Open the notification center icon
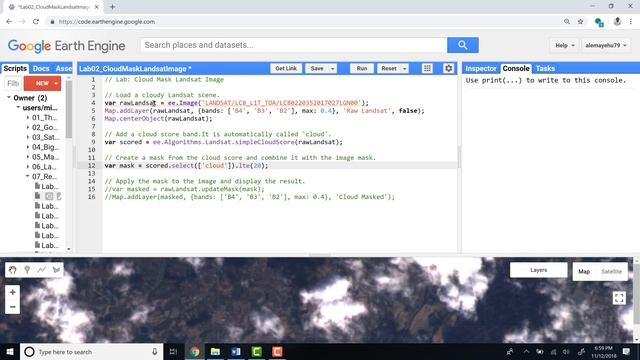The width and height of the screenshot is (640, 360). pyautogui.click(x=626, y=351)
